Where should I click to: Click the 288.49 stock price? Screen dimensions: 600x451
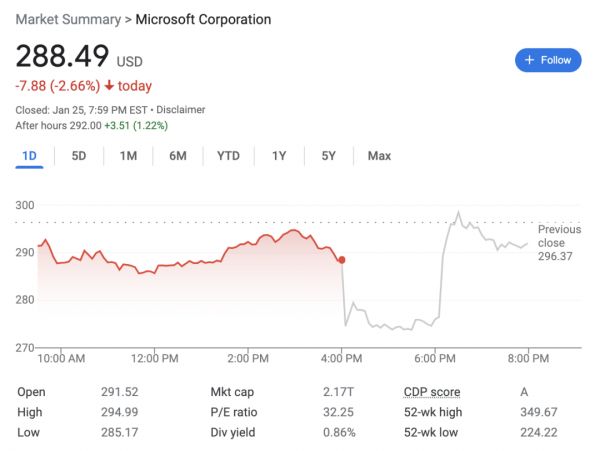[62, 58]
